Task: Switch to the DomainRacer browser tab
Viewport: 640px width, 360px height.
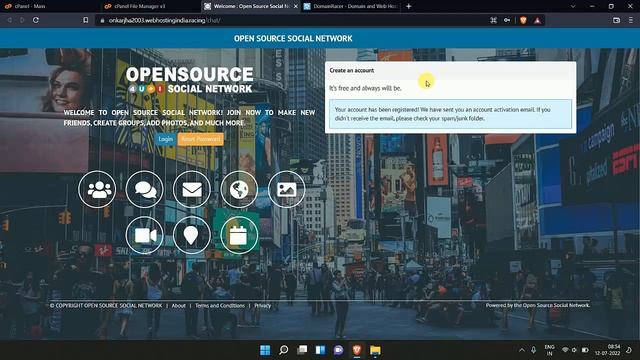Action: [351, 6]
